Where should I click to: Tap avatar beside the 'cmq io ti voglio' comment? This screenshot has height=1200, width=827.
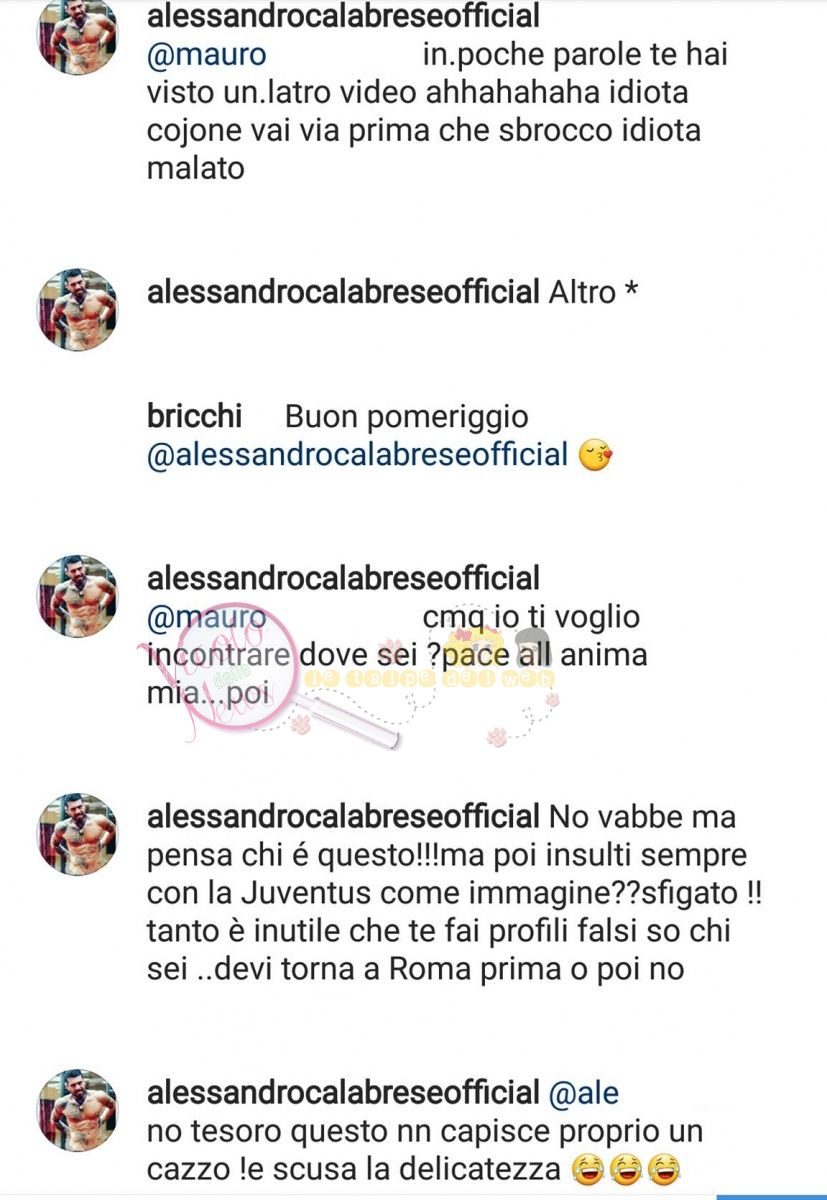[78, 596]
